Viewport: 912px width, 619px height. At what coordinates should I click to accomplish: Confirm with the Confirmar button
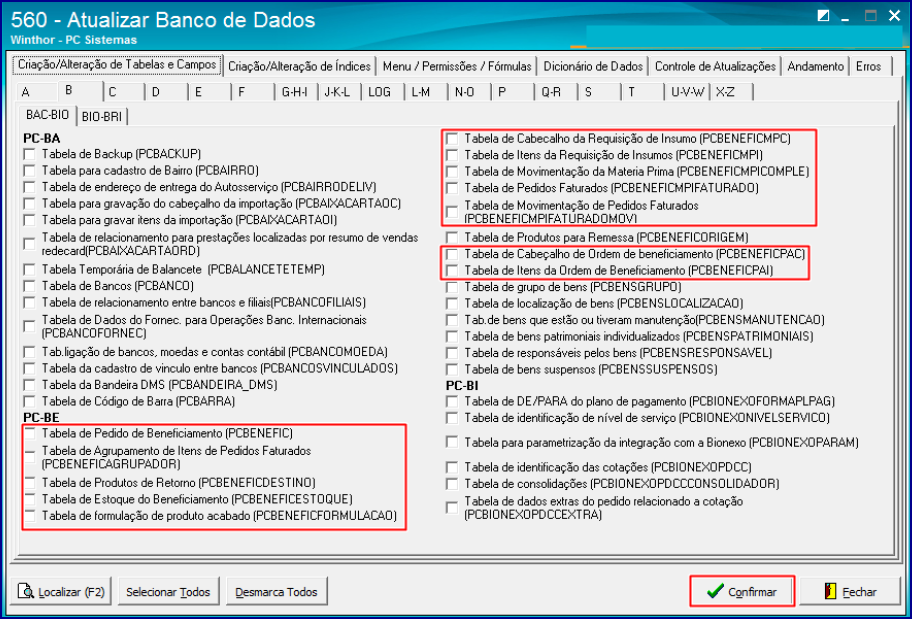click(742, 591)
